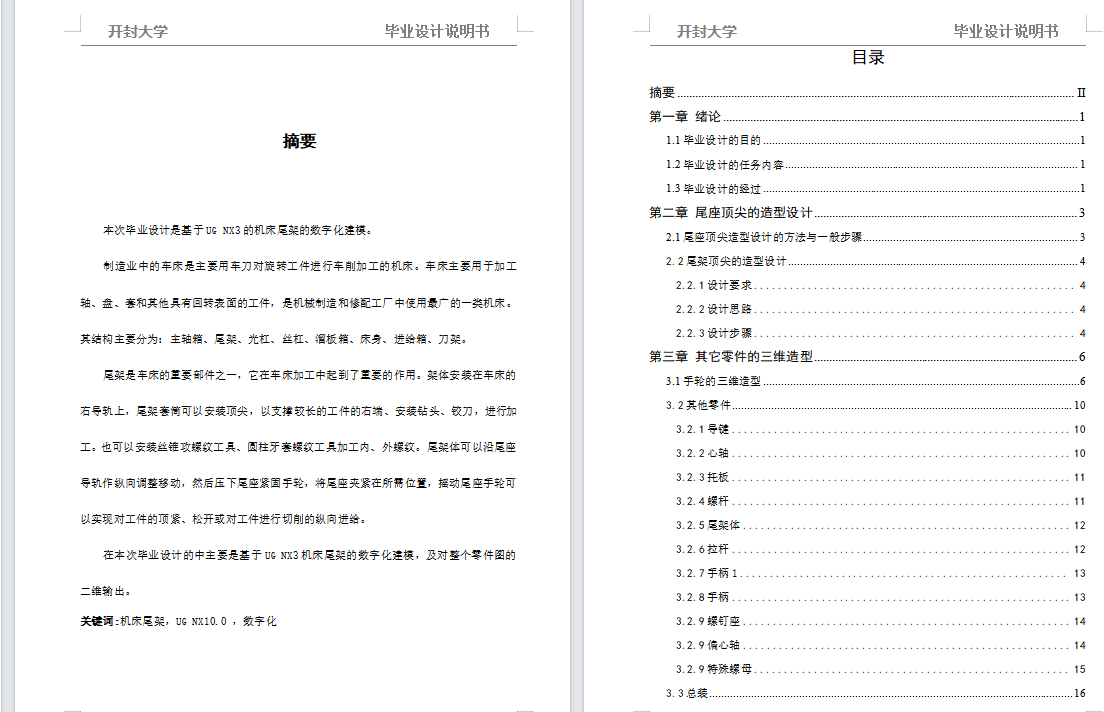Select the 3.2 其他零件 entry
This screenshot has height=712, width=1104.
(x=875, y=405)
